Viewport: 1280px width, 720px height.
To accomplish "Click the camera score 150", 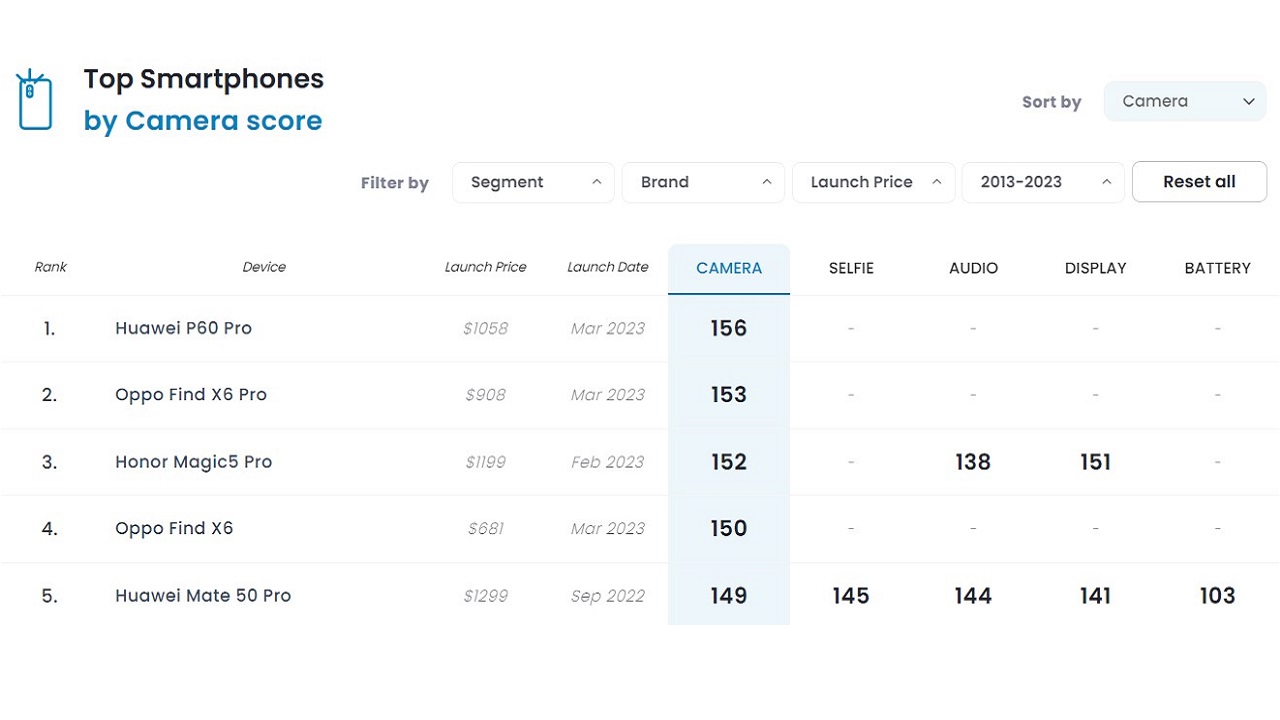I will [729, 528].
